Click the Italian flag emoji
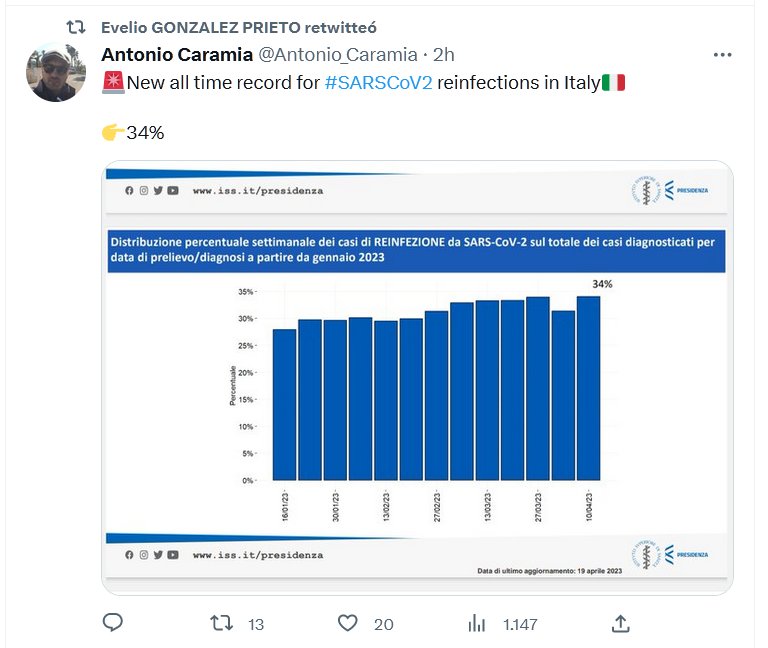 [613, 83]
